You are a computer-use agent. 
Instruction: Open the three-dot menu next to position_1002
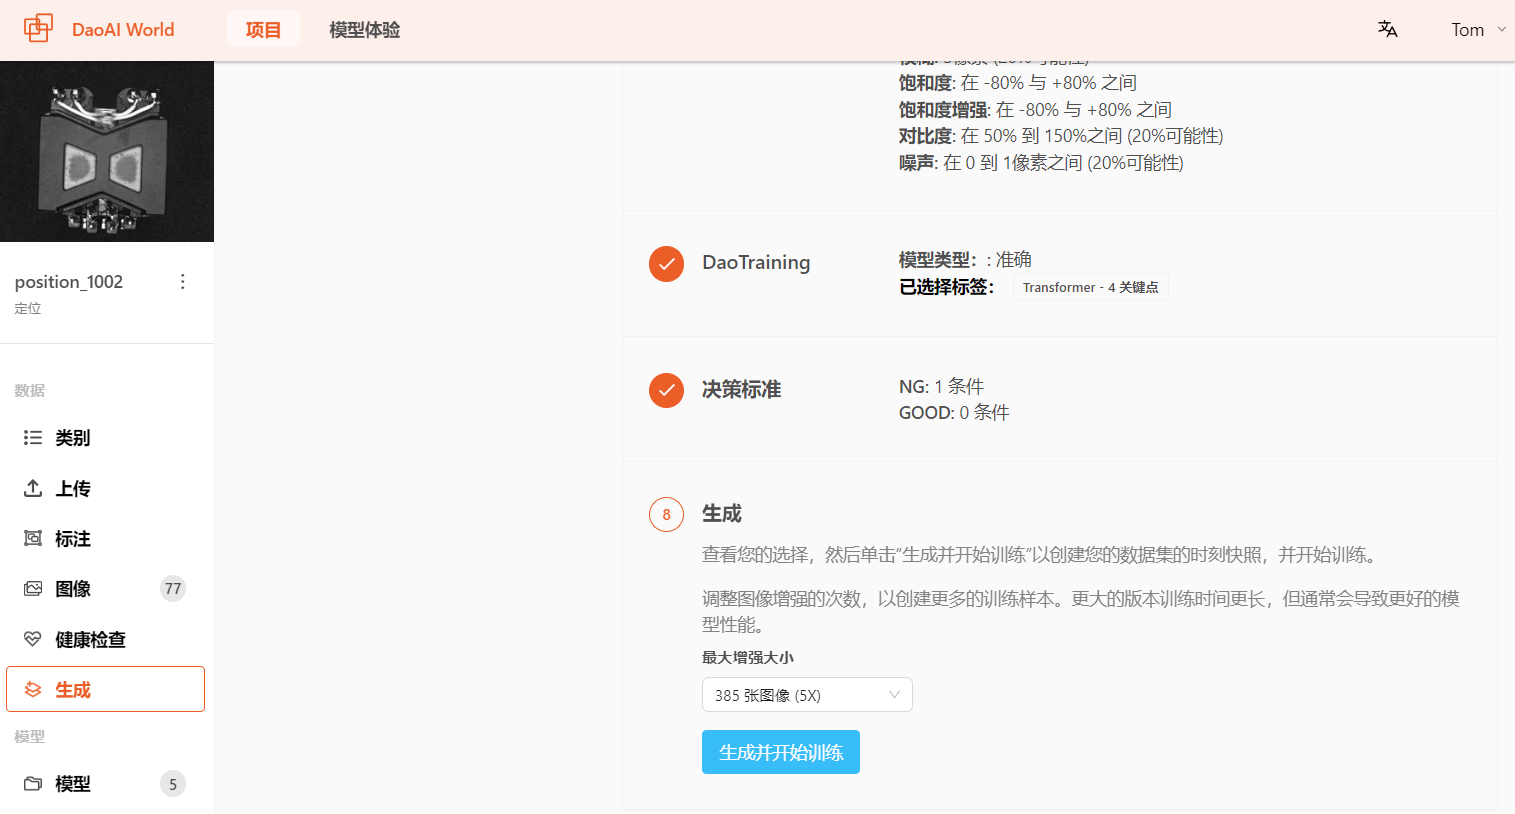(182, 282)
